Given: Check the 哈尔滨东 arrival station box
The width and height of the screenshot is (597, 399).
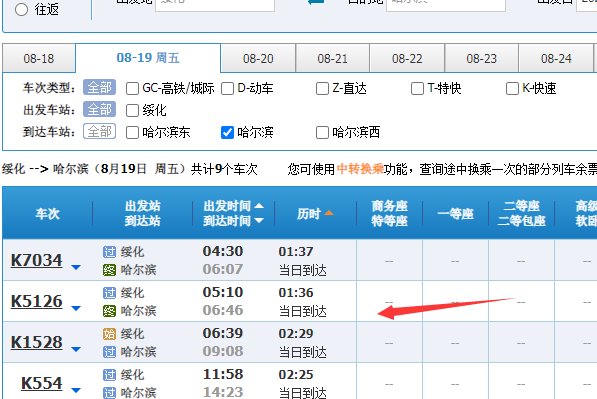Looking at the screenshot, I should point(132,132).
